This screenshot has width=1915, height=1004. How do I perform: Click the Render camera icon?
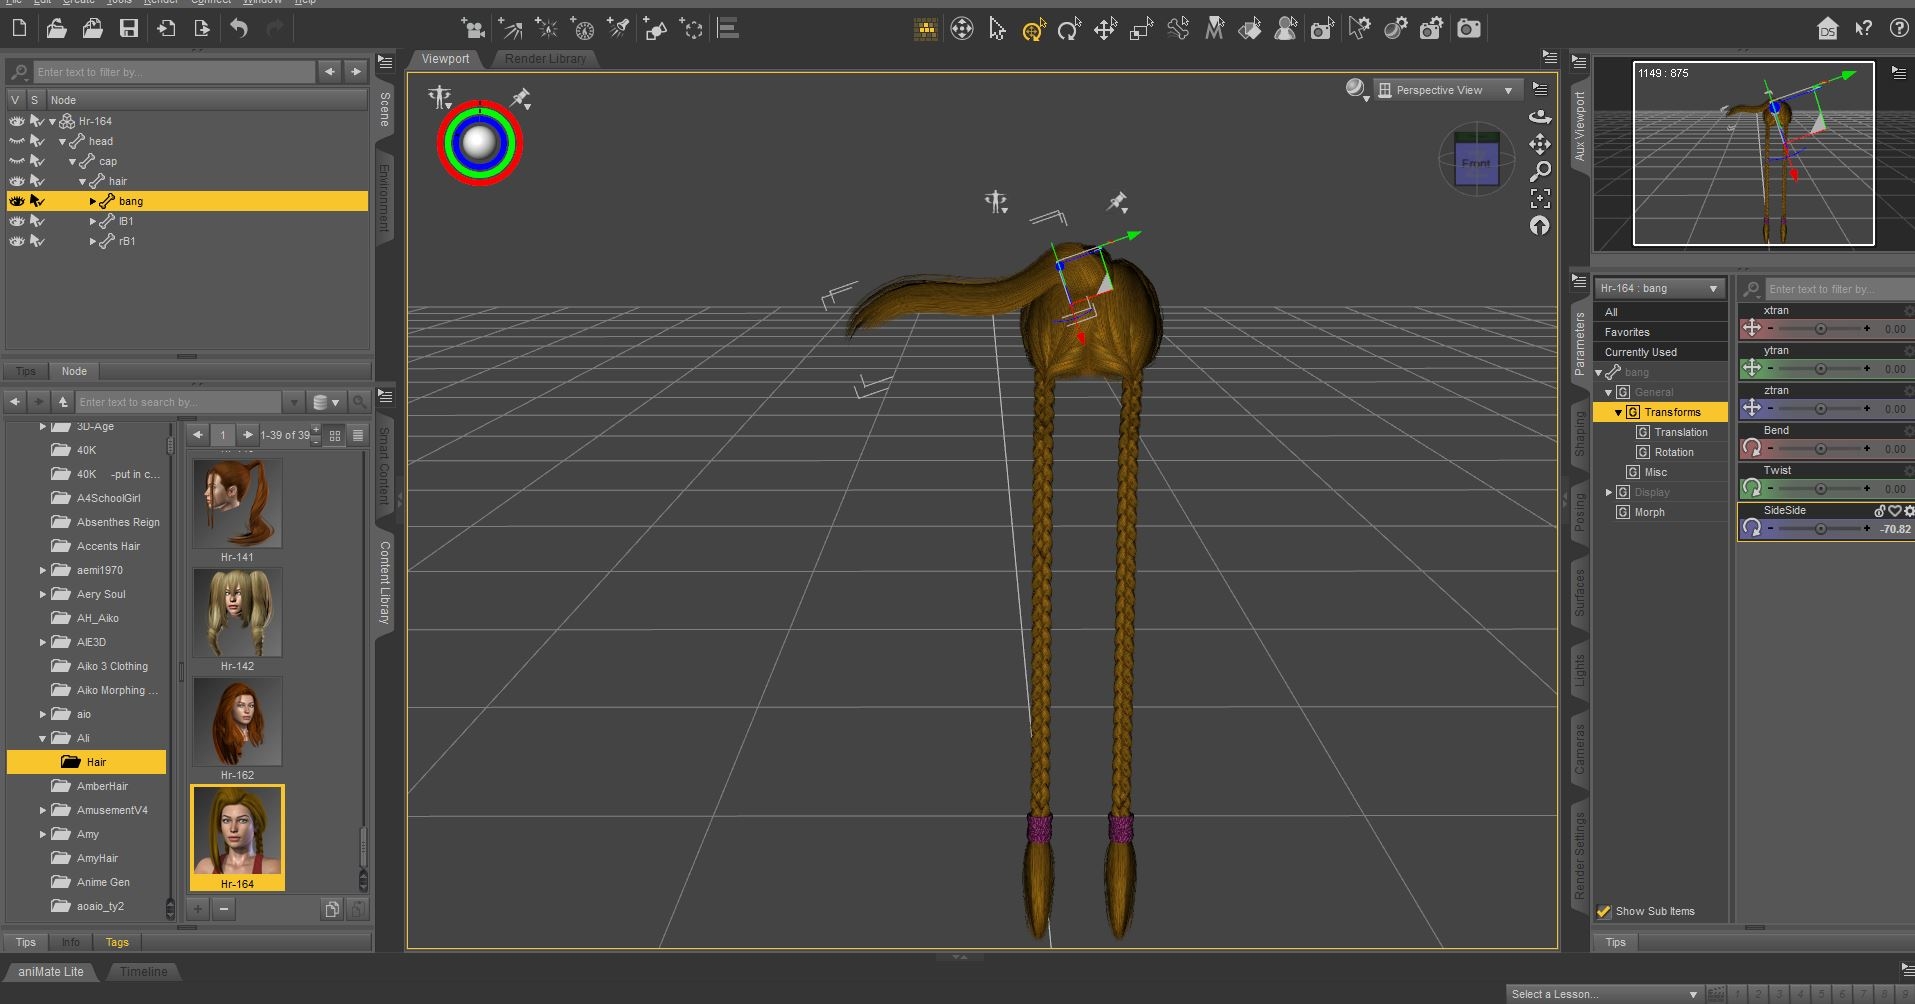[x=1468, y=29]
